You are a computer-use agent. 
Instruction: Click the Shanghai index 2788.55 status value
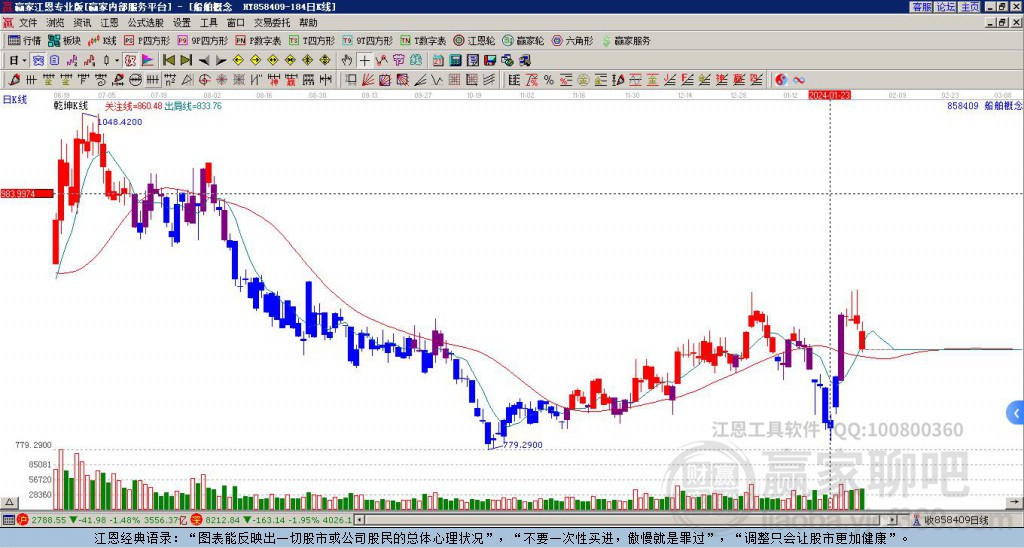click(x=48, y=520)
